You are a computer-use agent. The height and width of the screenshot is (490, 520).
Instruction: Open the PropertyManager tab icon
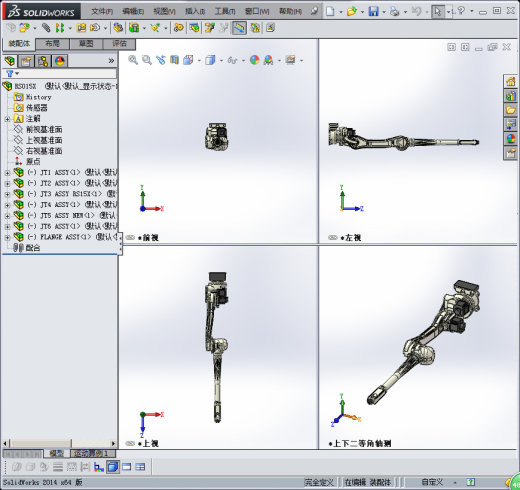(26, 61)
